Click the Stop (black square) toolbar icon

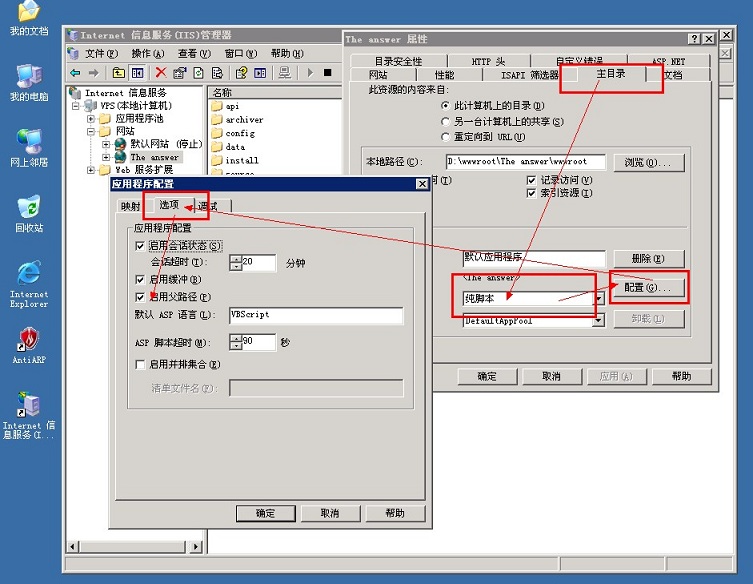tap(328, 73)
